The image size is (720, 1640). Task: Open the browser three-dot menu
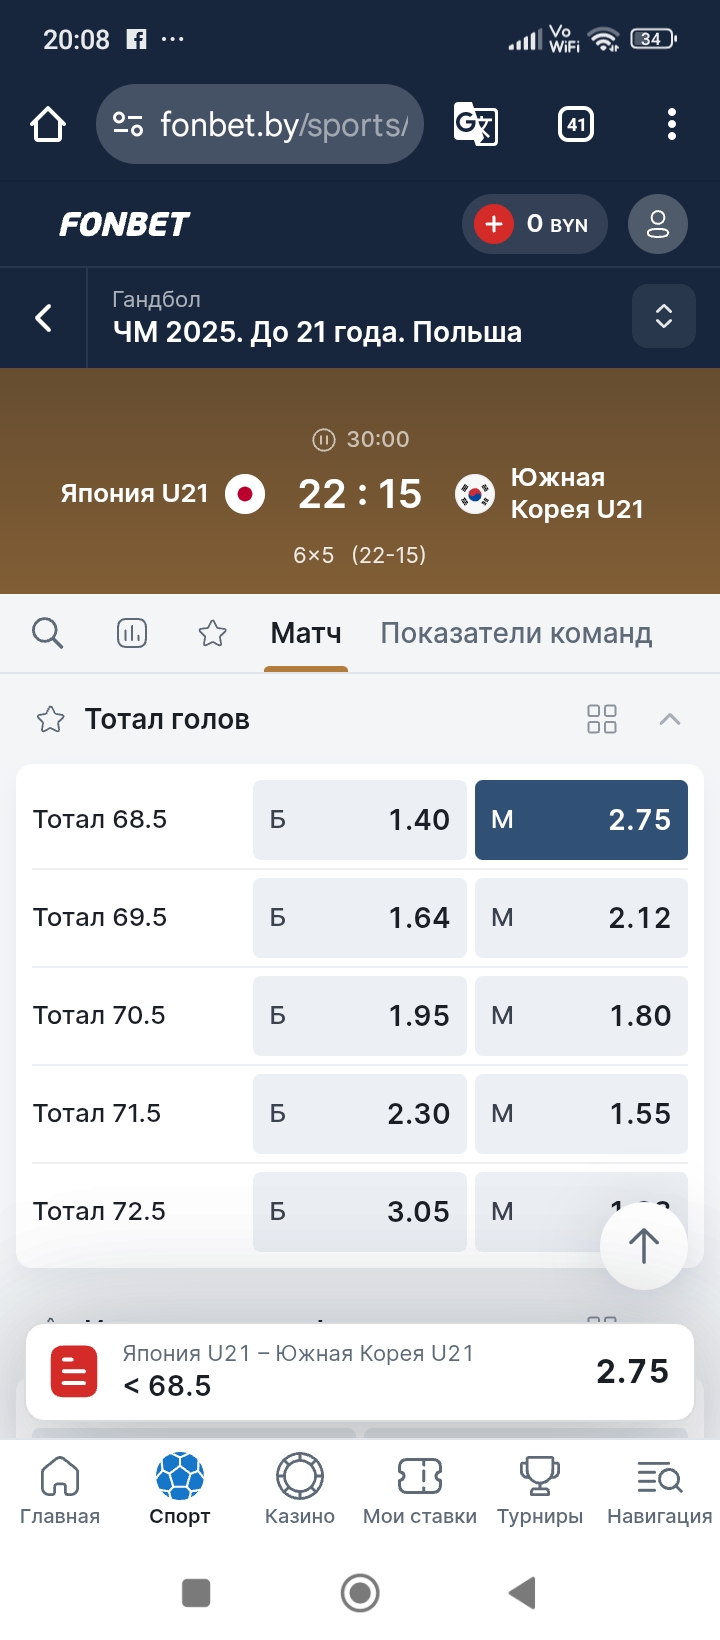(x=671, y=125)
